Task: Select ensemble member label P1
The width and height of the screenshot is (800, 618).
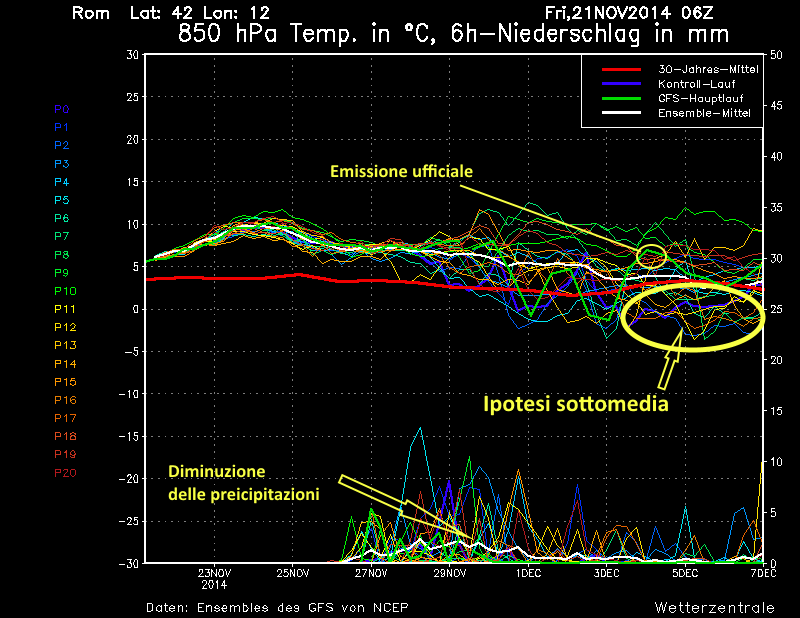Action: pyautogui.click(x=62, y=127)
